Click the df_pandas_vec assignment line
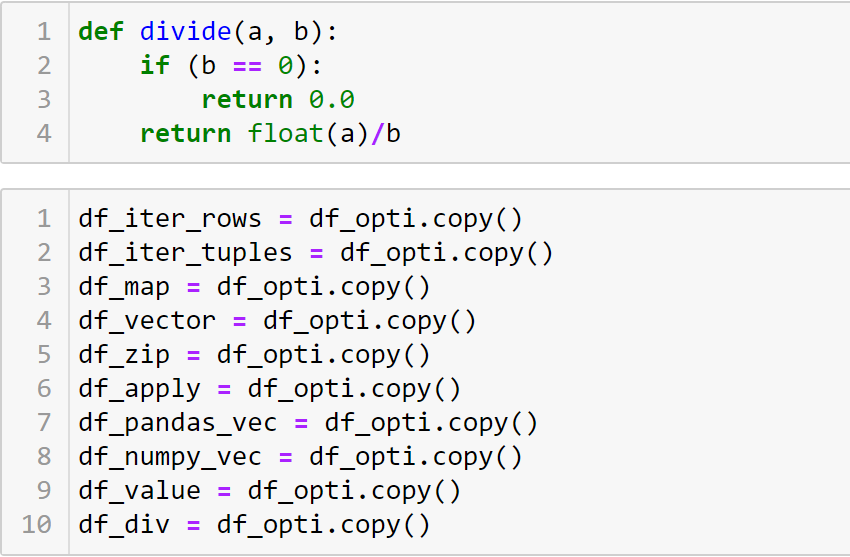The height and width of the screenshot is (557, 850). pos(308,423)
